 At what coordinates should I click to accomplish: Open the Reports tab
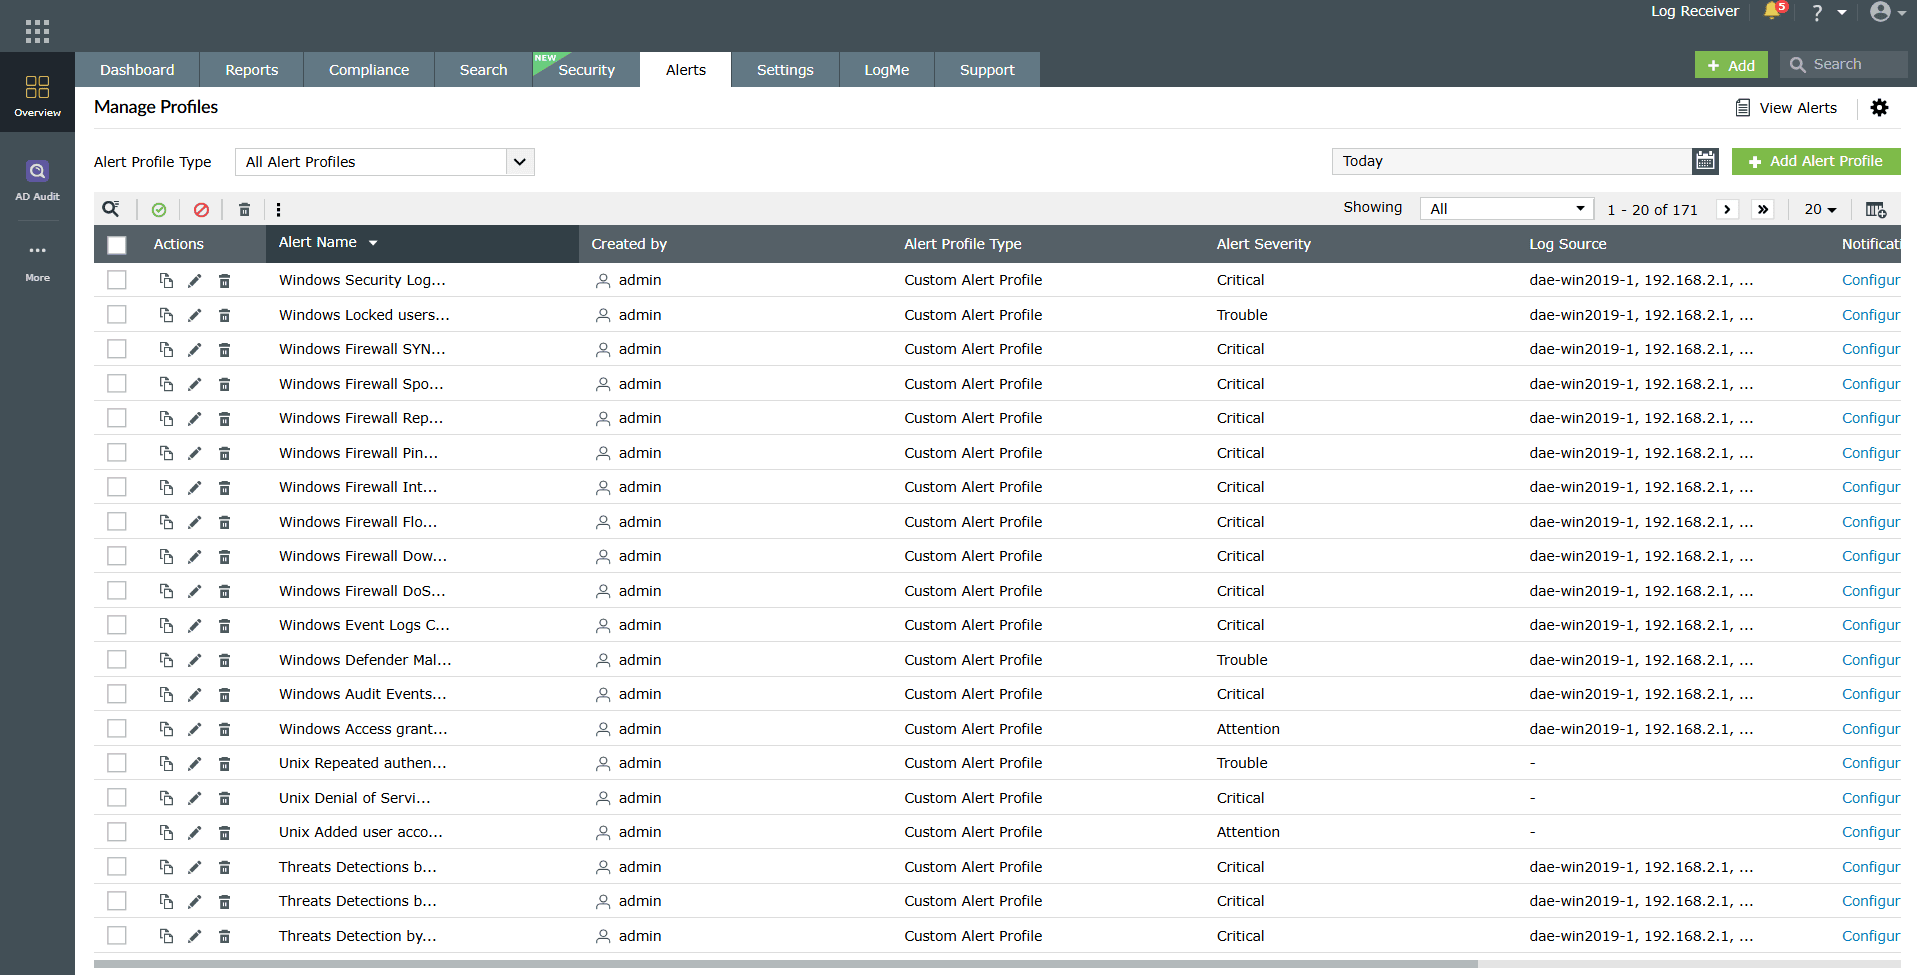252,70
